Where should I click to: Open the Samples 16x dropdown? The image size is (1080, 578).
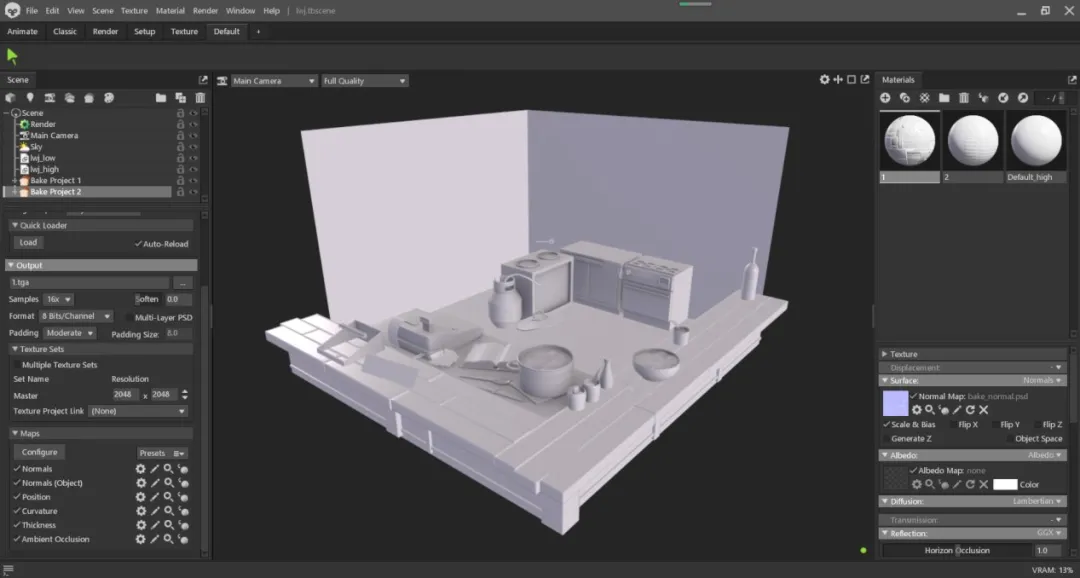tap(60, 299)
